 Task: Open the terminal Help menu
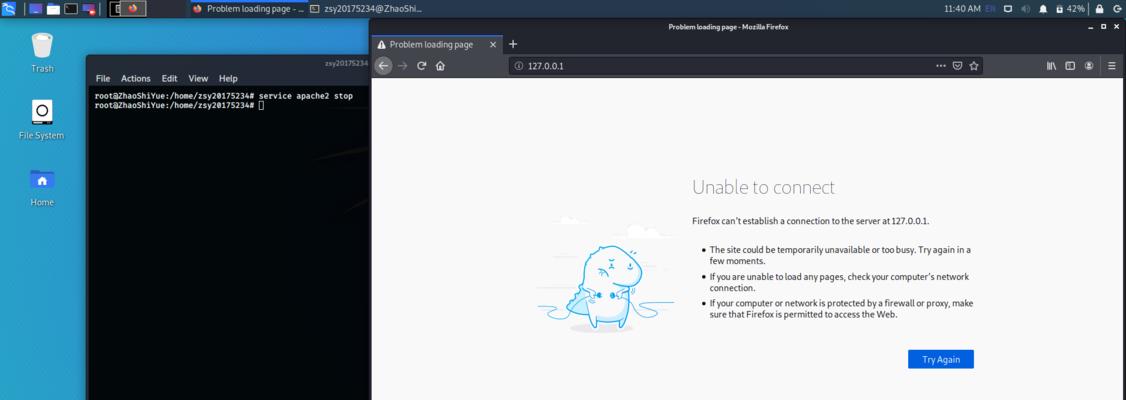(x=228, y=78)
